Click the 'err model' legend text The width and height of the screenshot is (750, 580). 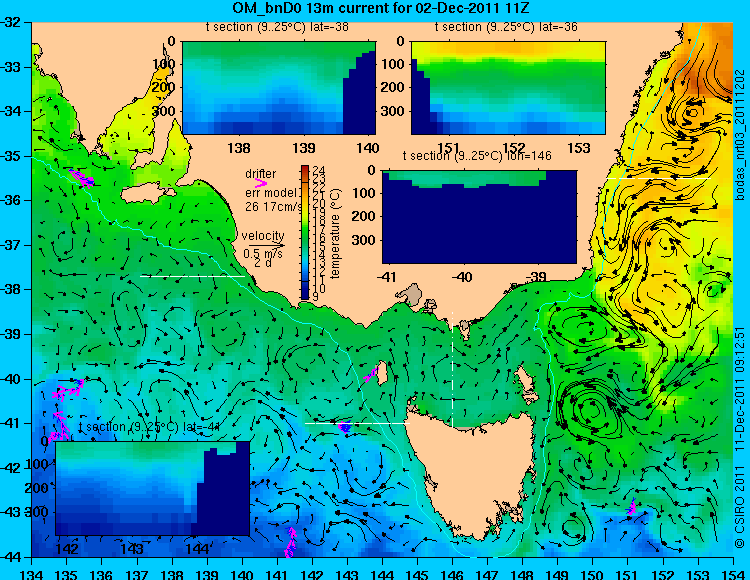point(271,193)
